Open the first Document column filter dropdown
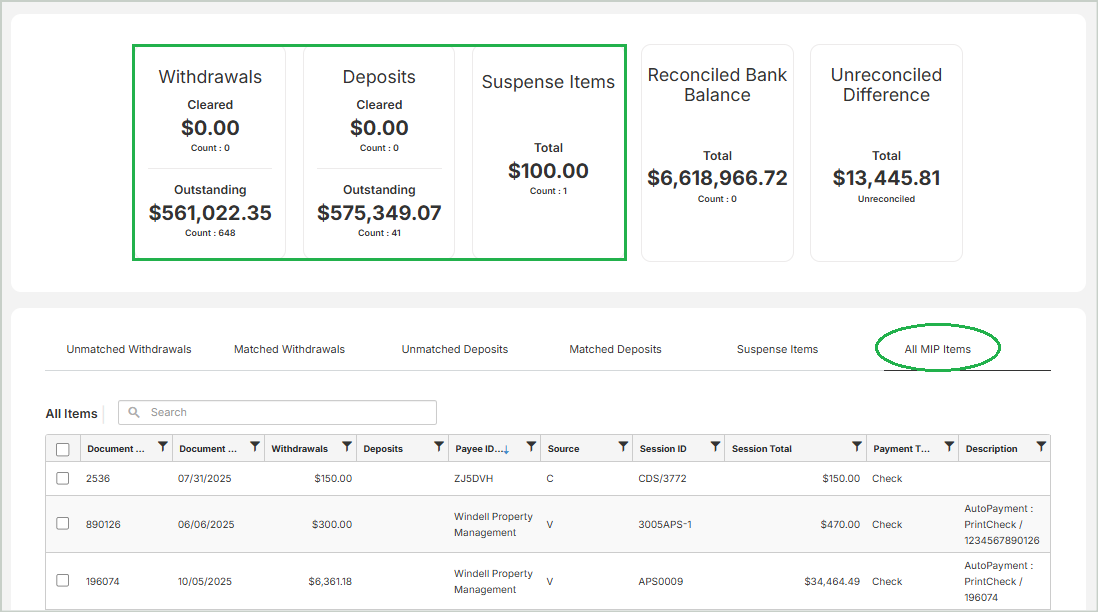Viewport: 1098px width, 612px height. pyautogui.click(x=163, y=447)
